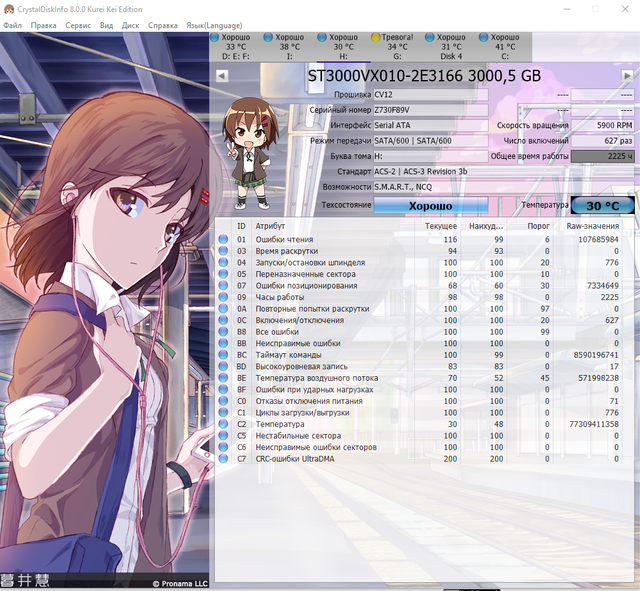Click status orb for Отказы отключения питания
The image size is (640, 591).
click(x=223, y=401)
